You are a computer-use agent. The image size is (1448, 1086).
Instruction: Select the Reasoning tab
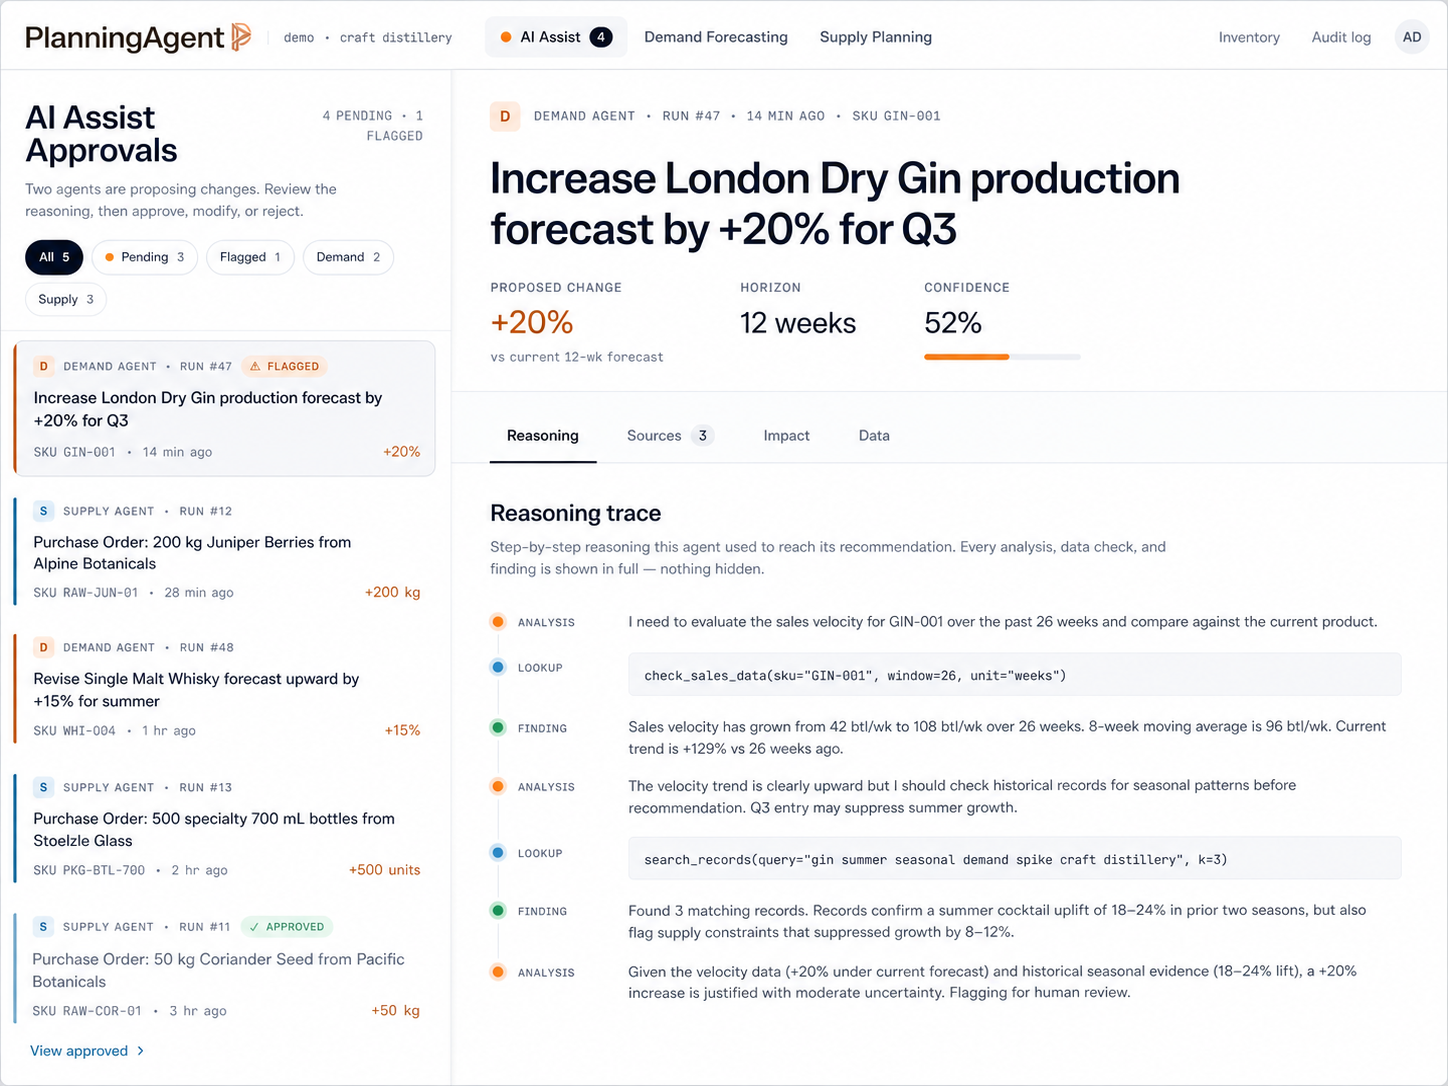pyautogui.click(x=543, y=436)
